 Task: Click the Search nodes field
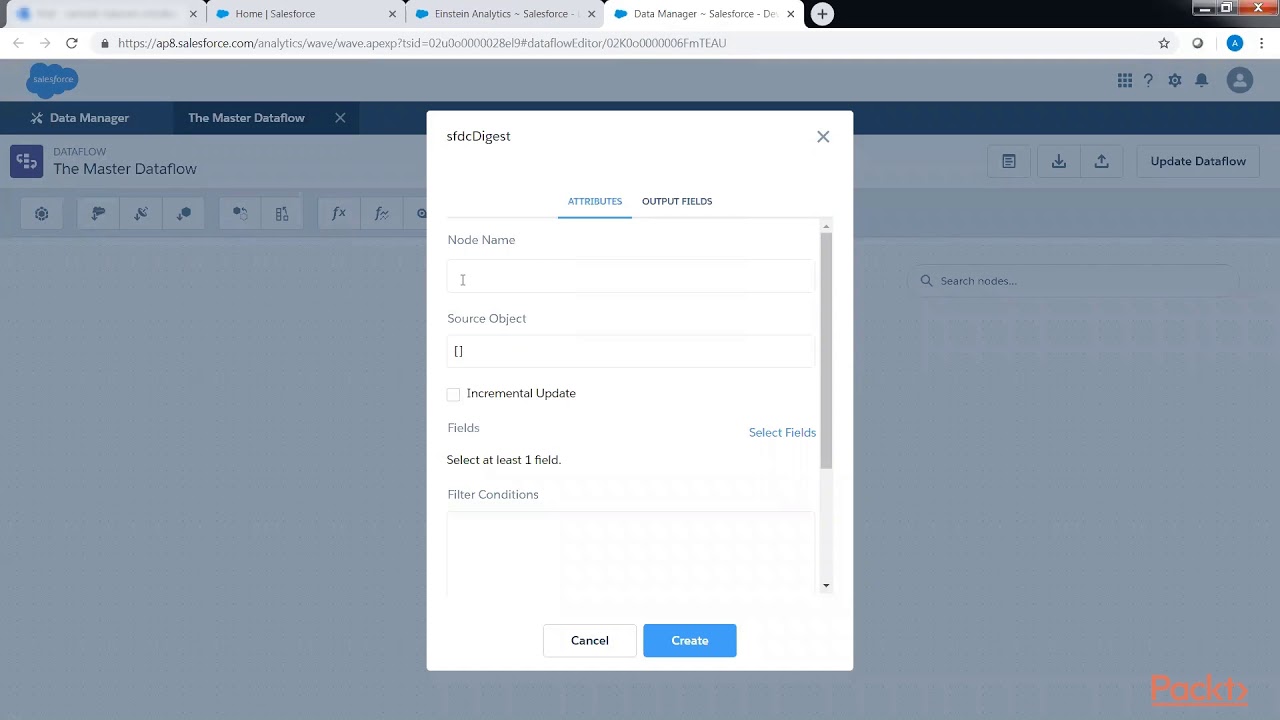click(1074, 281)
